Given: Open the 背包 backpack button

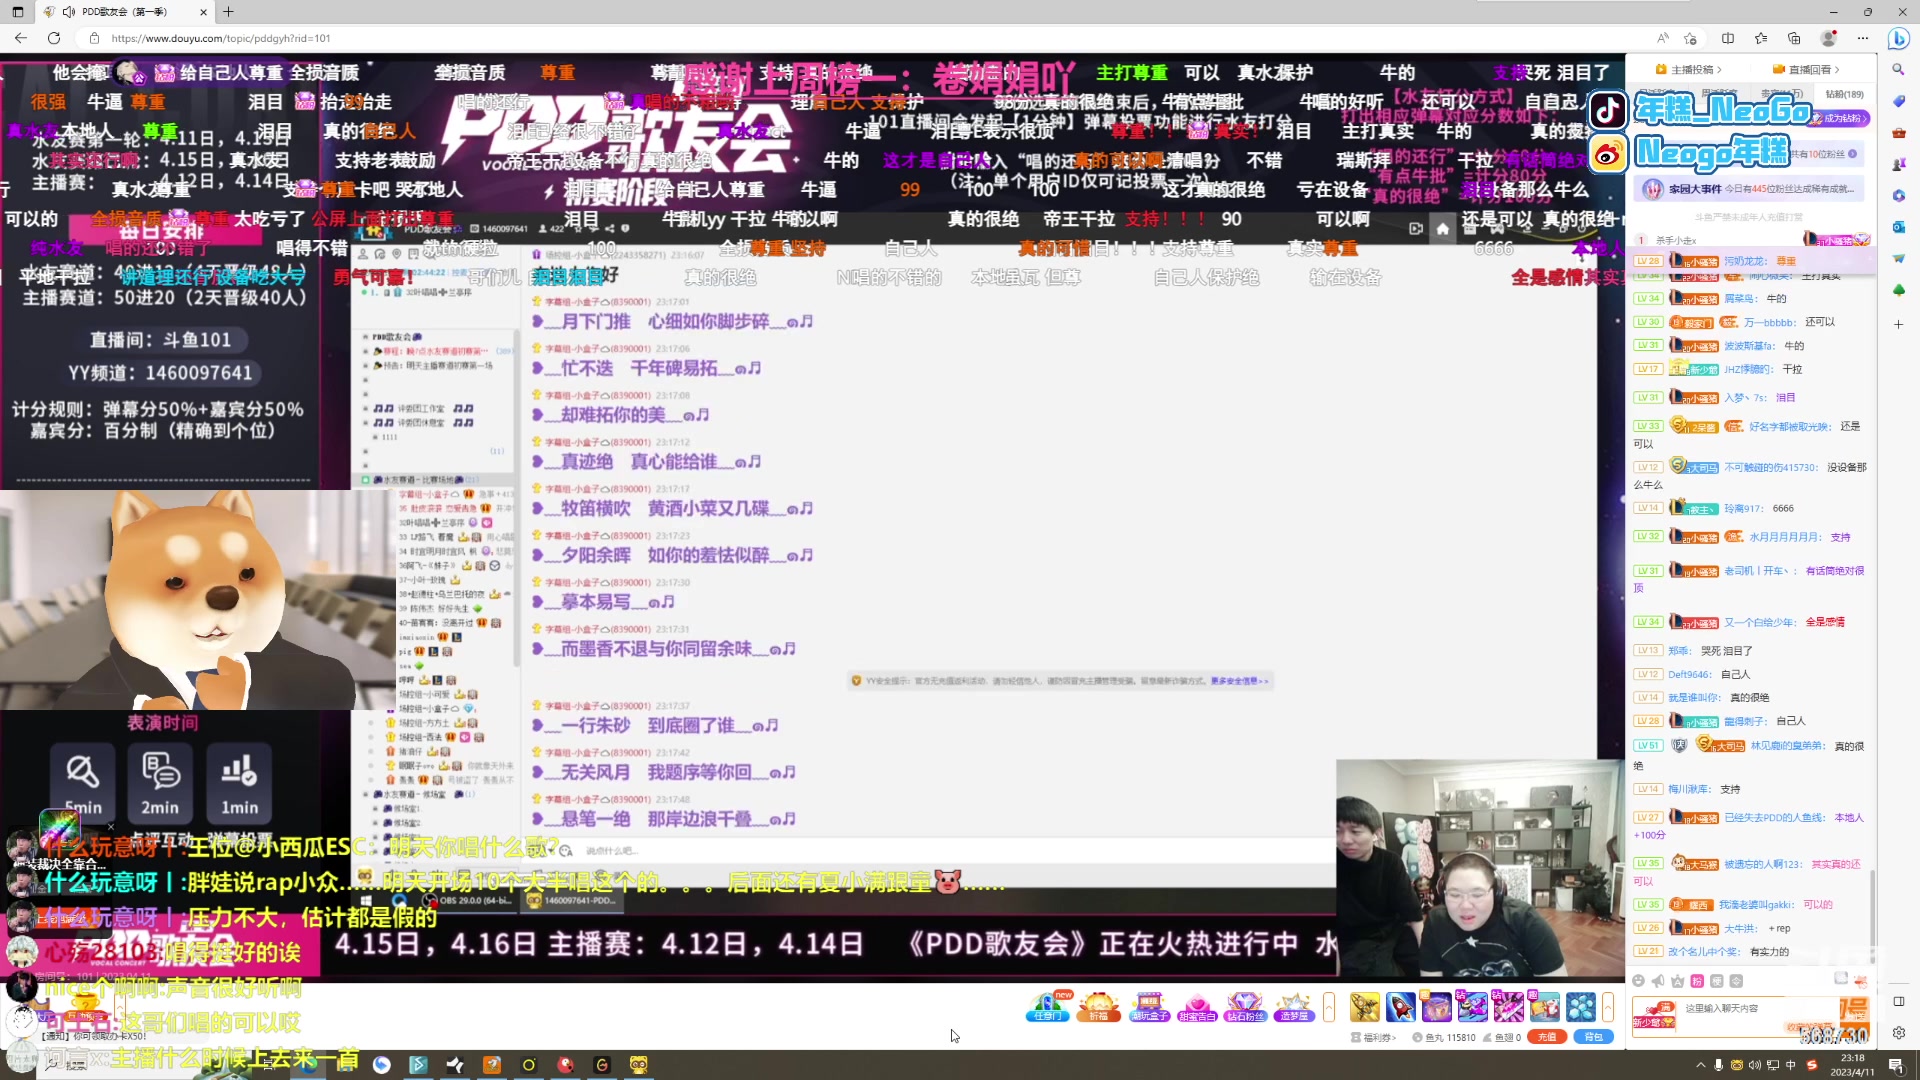Looking at the screenshot, I should tap(1593, 1037).
